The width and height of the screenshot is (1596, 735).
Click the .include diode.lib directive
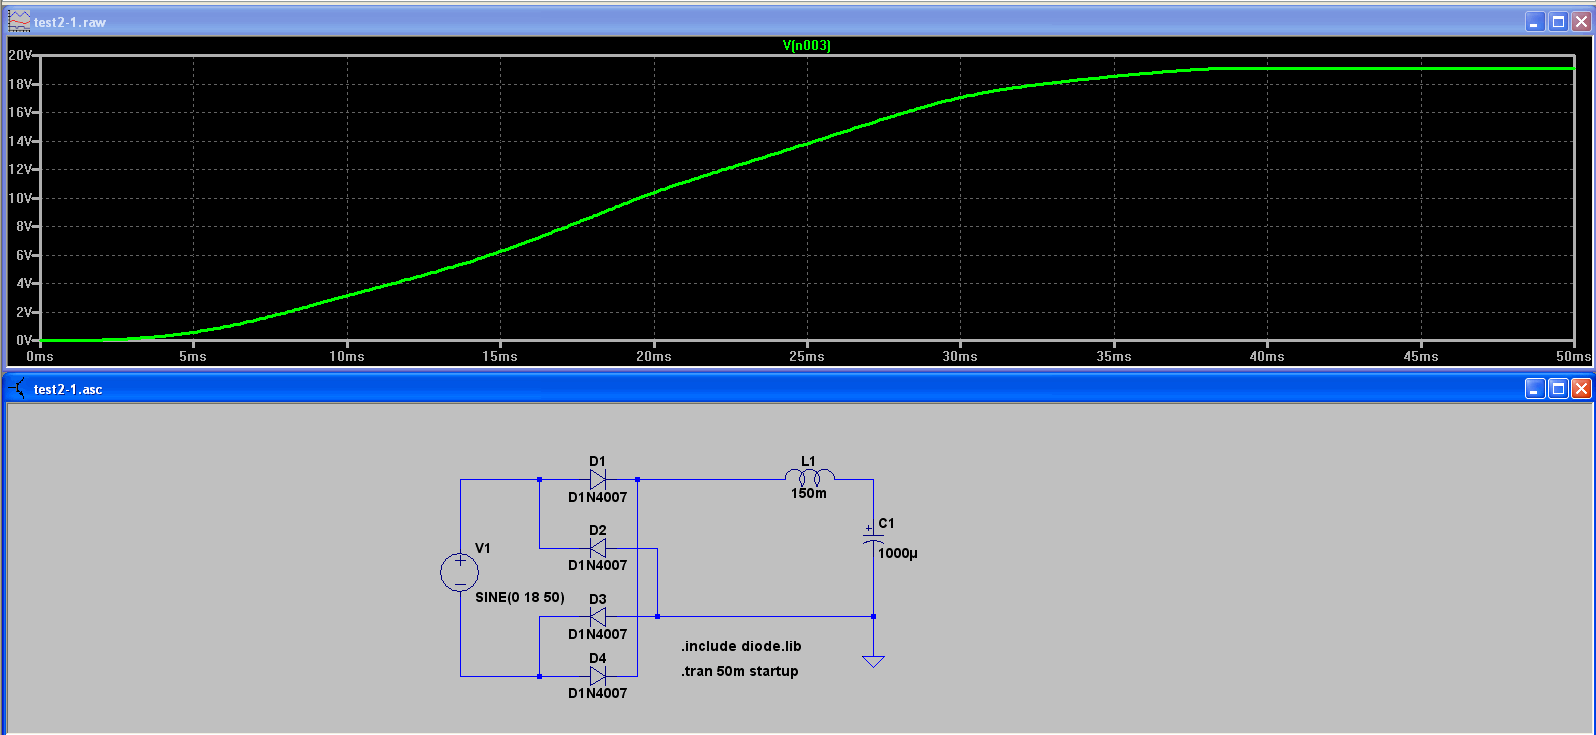point(741,646)
